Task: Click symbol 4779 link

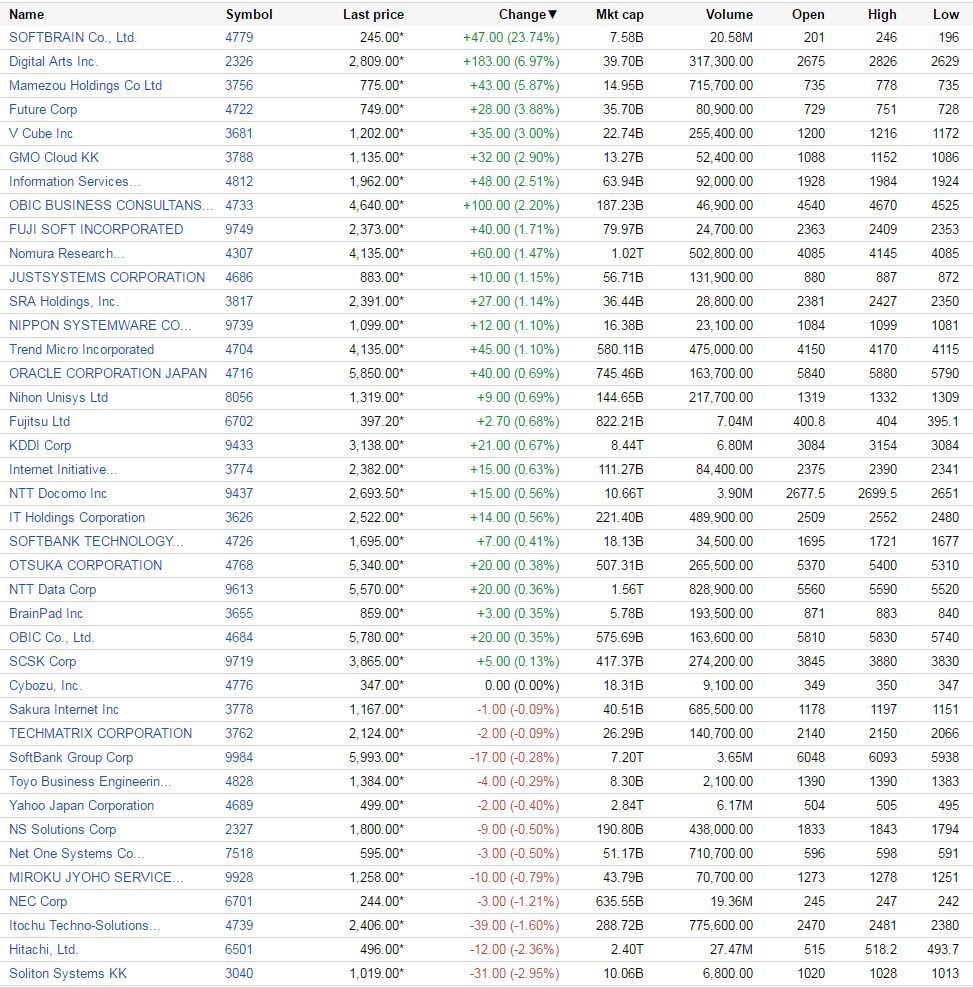Action: point(239,38)
